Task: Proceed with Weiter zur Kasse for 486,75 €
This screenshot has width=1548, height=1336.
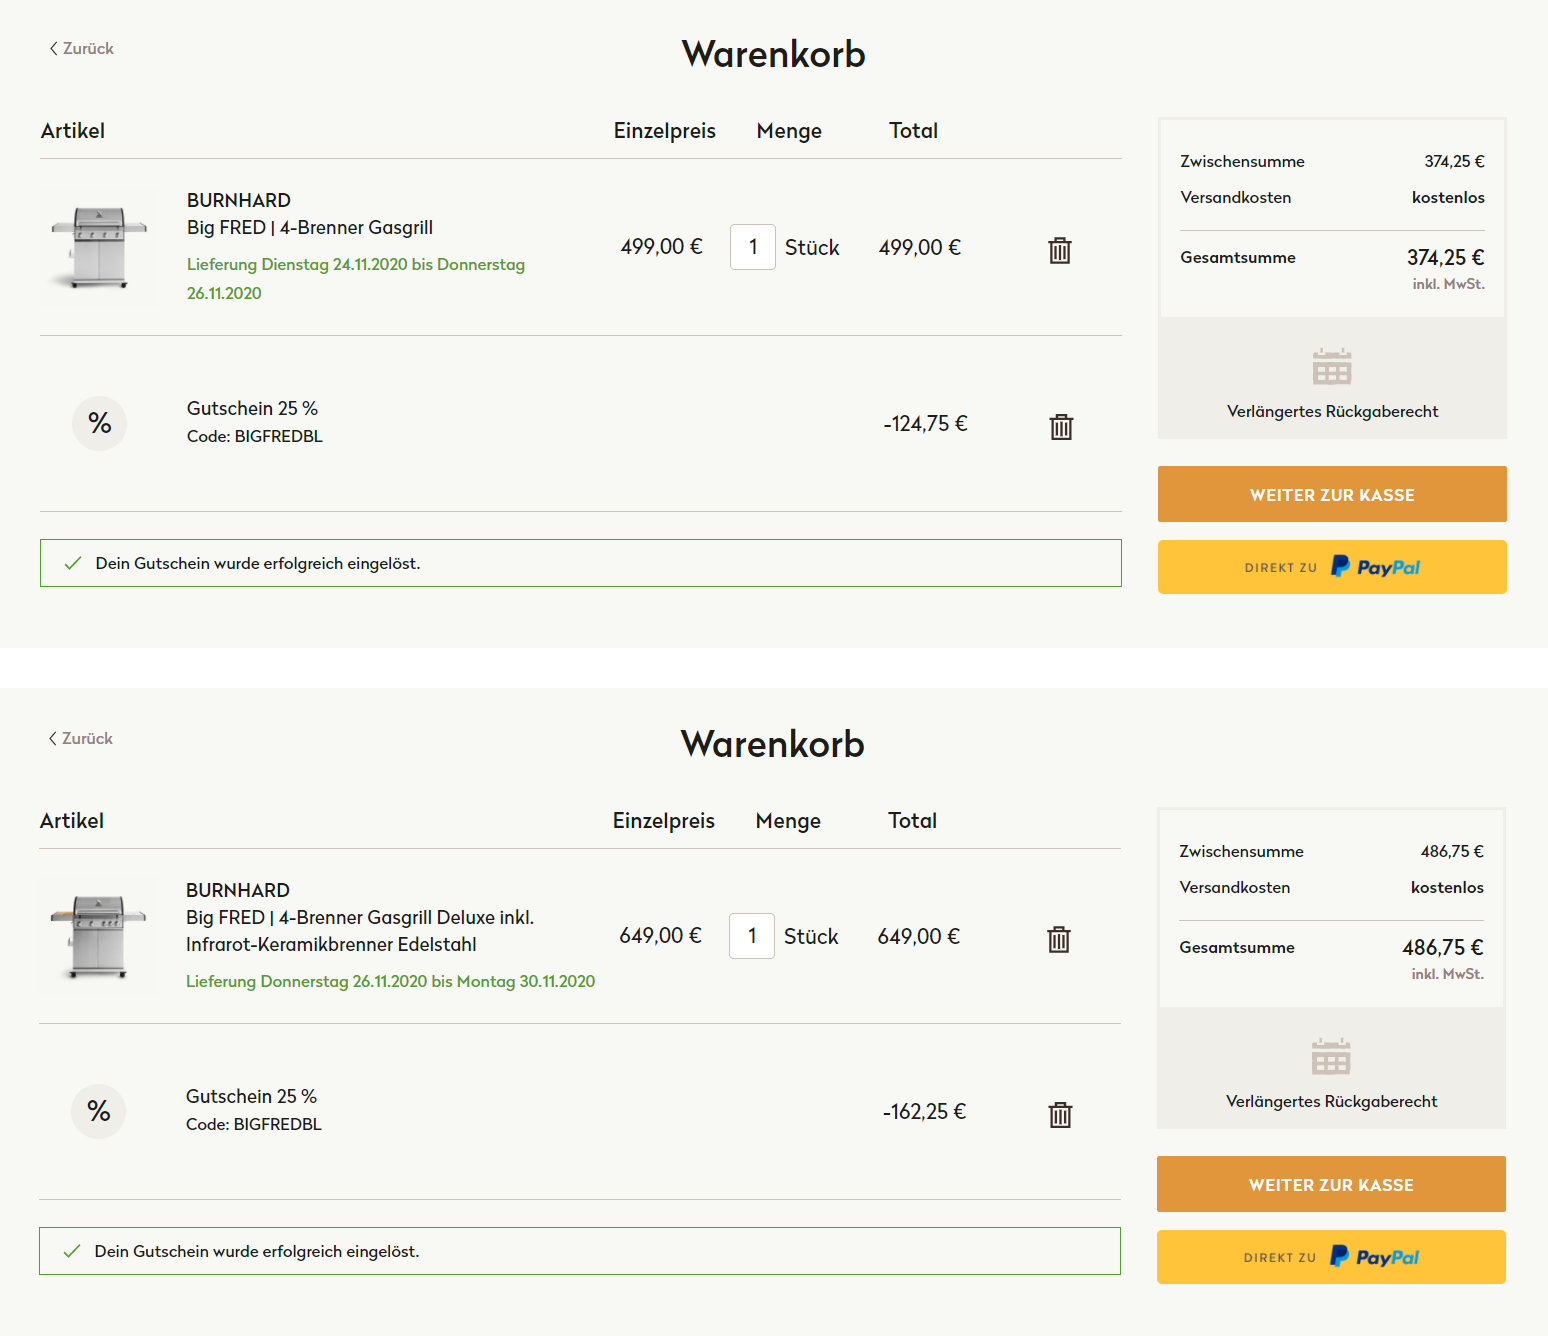Action: (1331, 1184)
